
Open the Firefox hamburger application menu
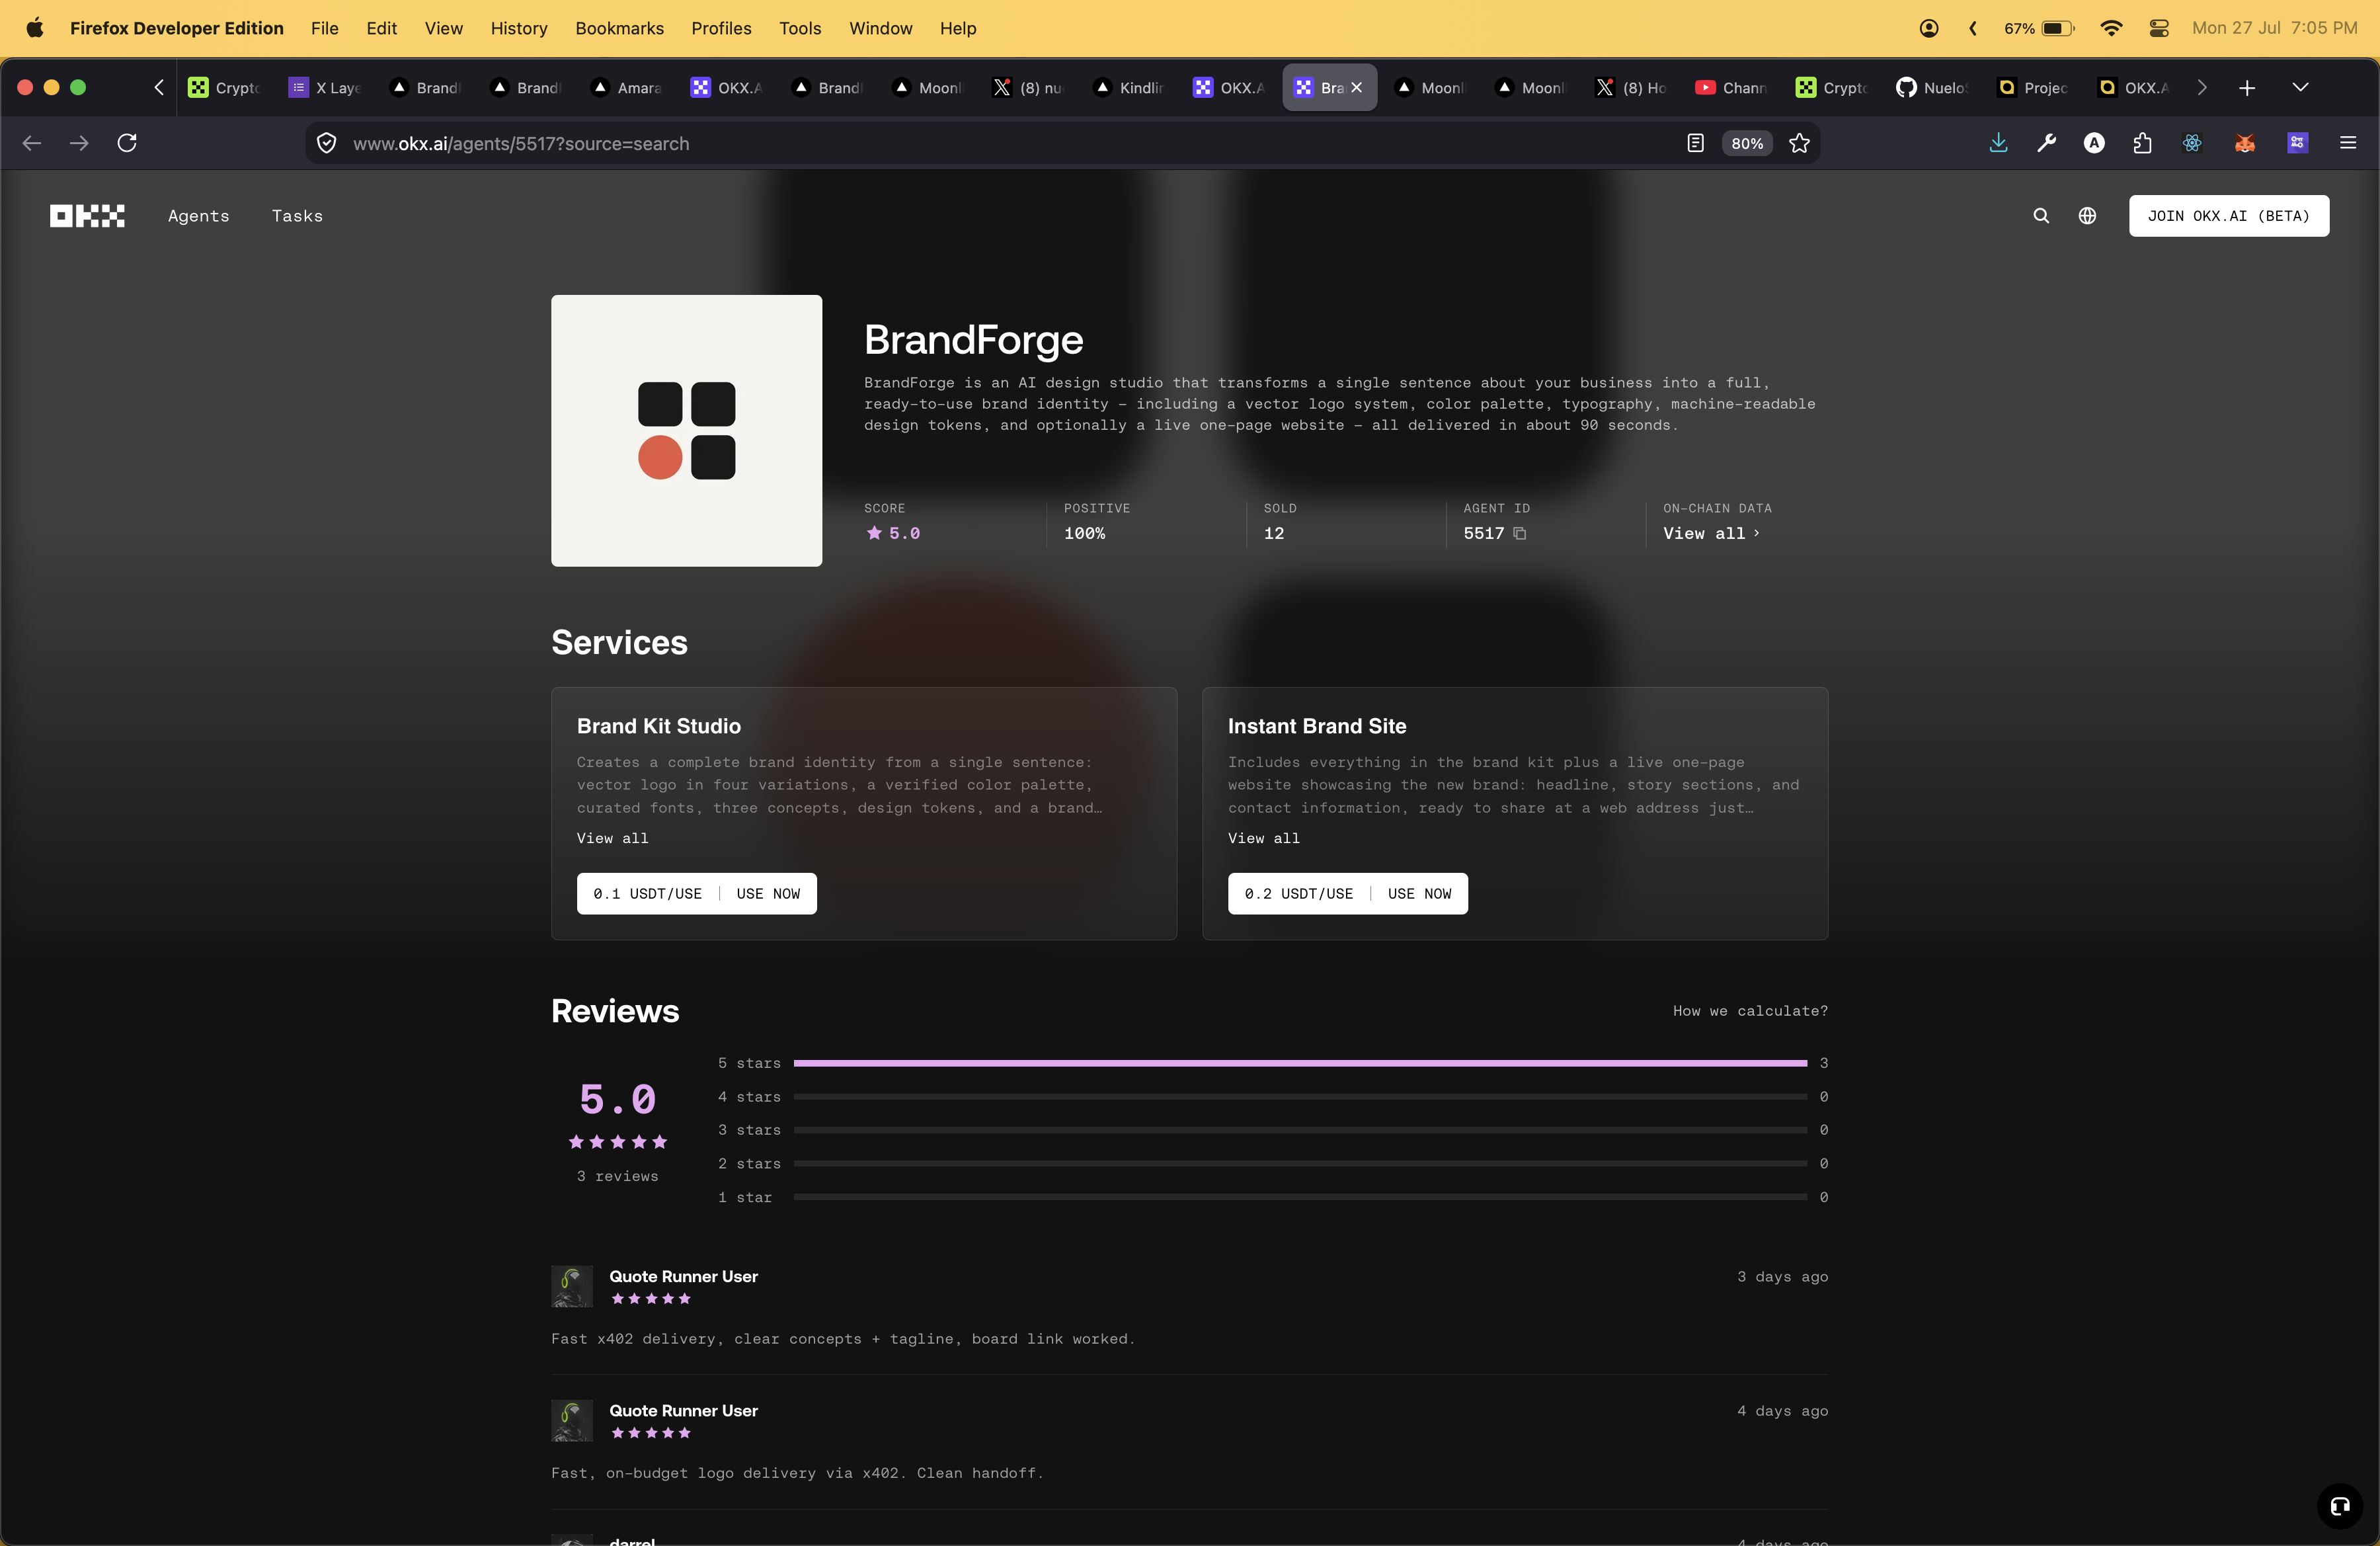2348,143
